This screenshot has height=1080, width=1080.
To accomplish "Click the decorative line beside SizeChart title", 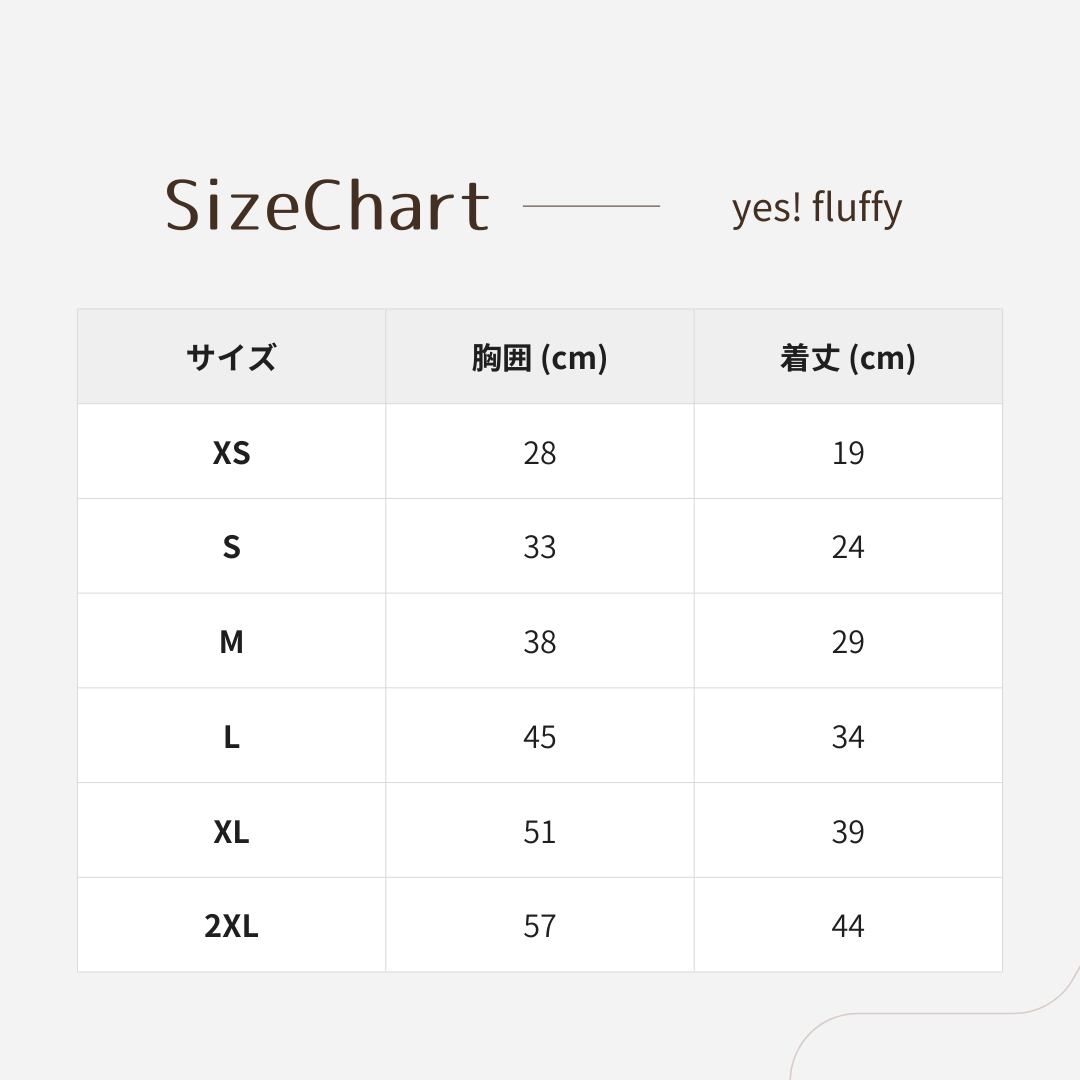I will coord(591,206).
